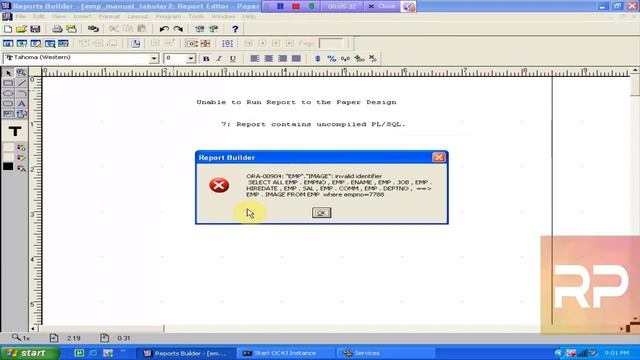Switch to the Web Source view icon

[x=22, y=43]
